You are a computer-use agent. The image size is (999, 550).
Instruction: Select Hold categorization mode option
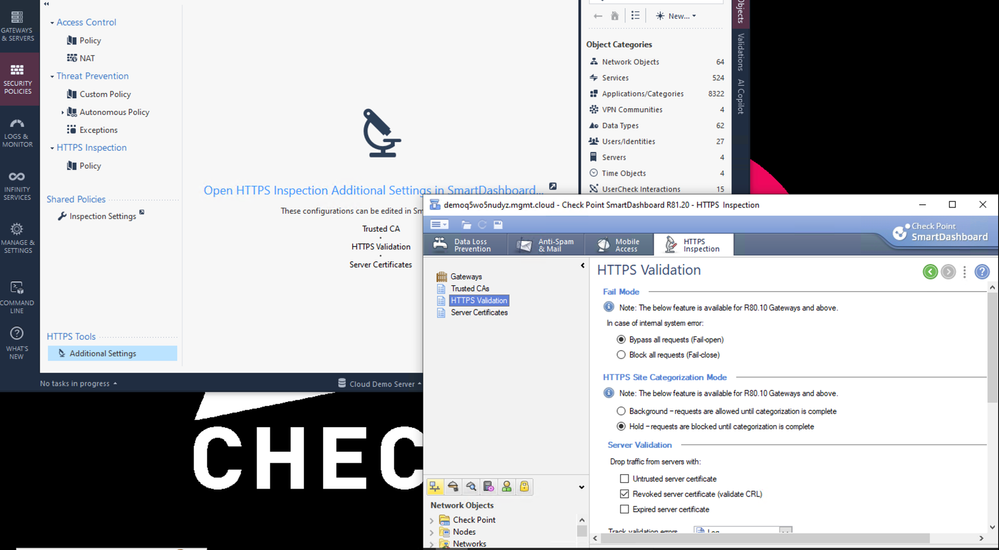(621, 426)
